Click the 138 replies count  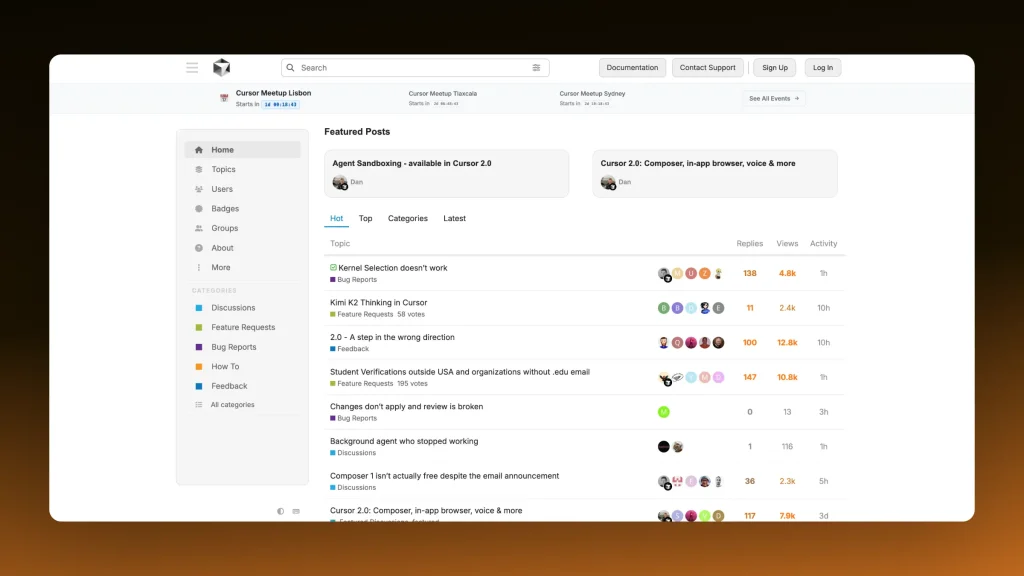750,273
